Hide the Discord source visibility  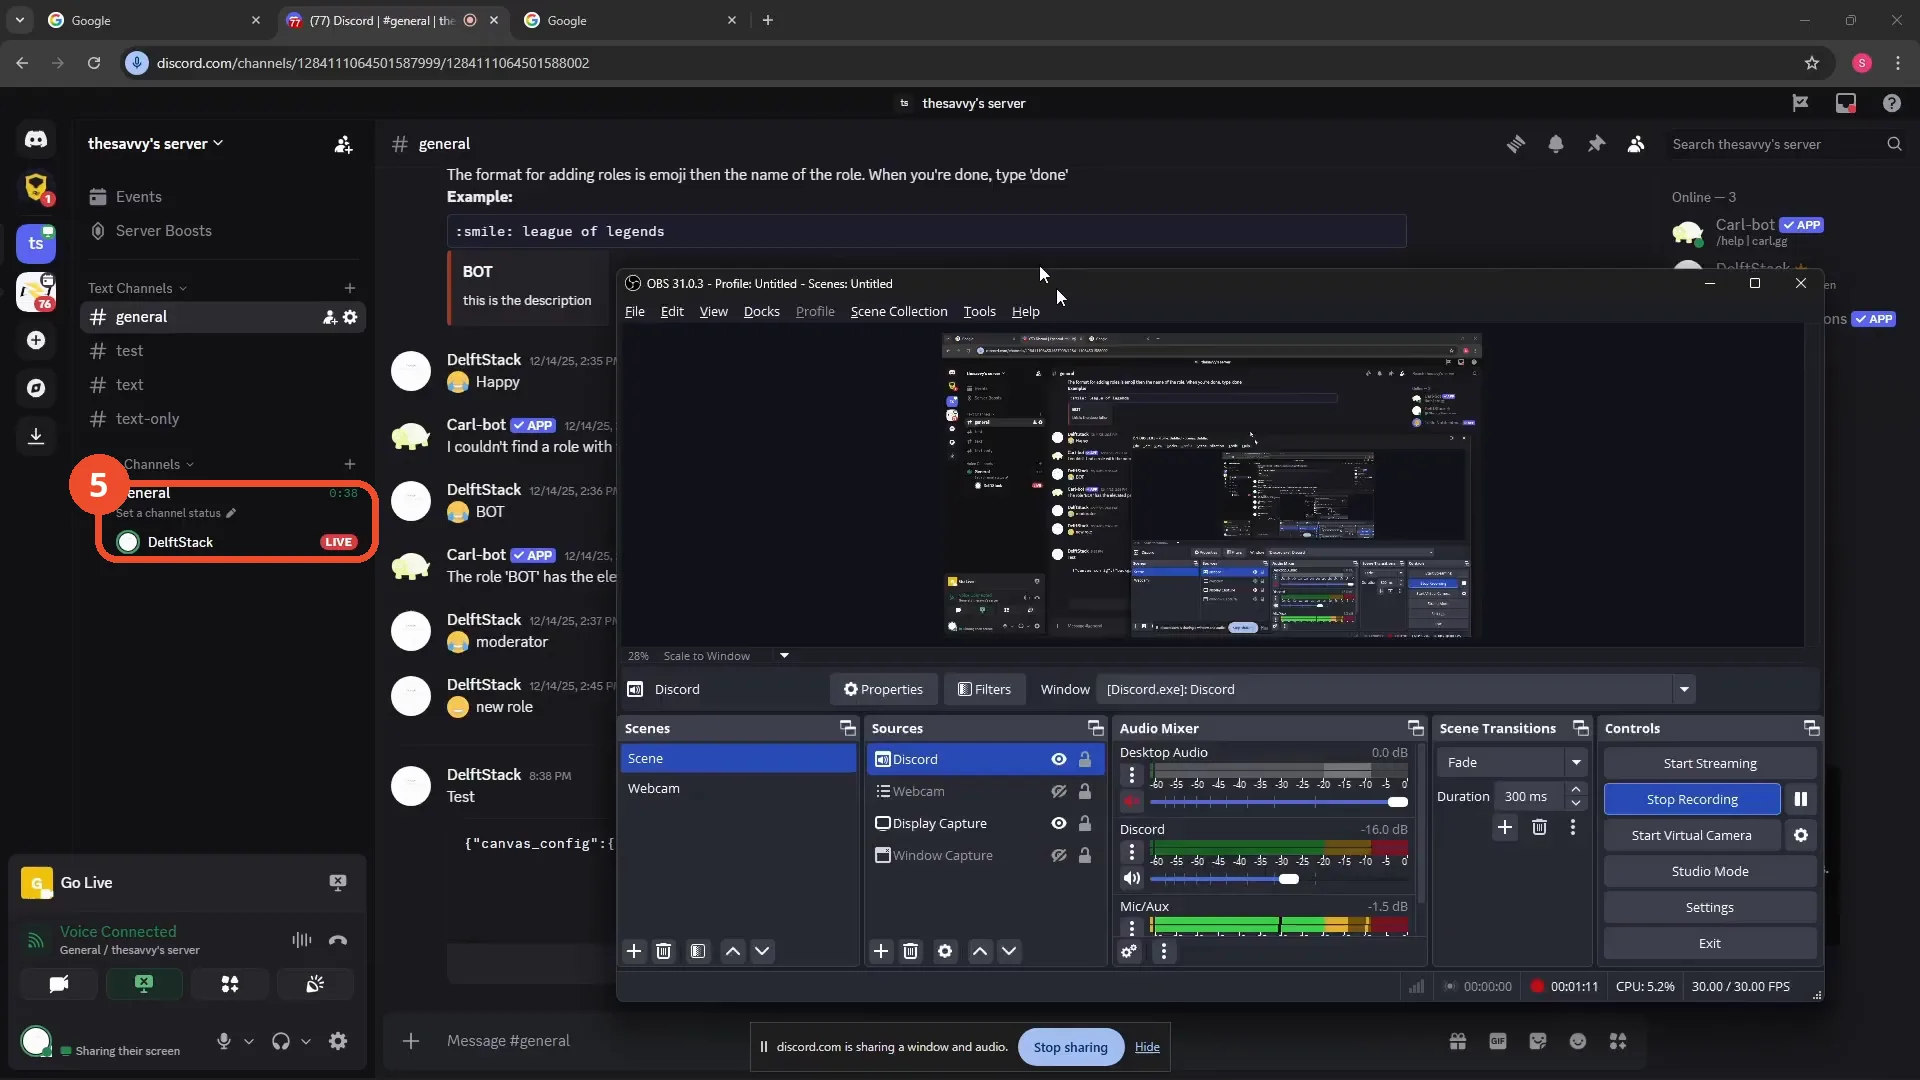(1058, 759)
